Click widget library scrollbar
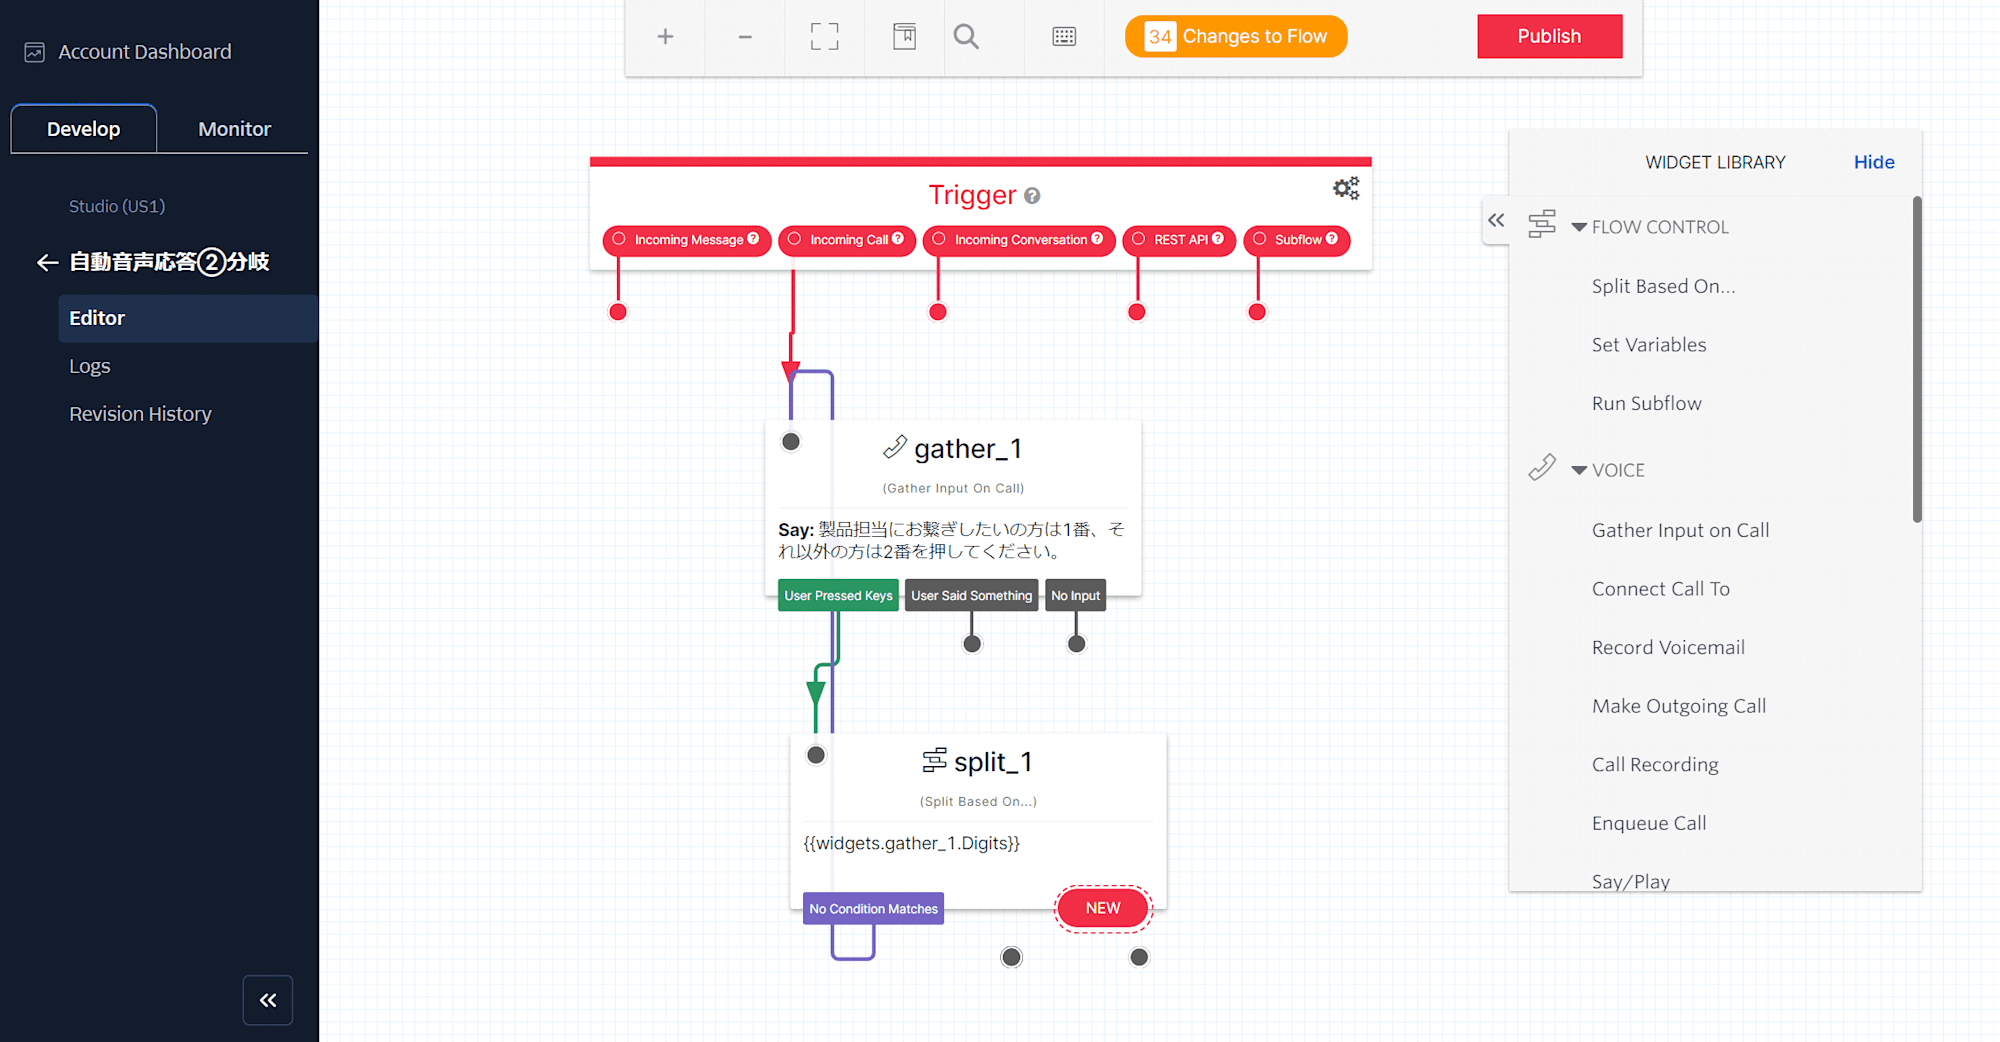2000x1042 pixels. point(1917,360)
